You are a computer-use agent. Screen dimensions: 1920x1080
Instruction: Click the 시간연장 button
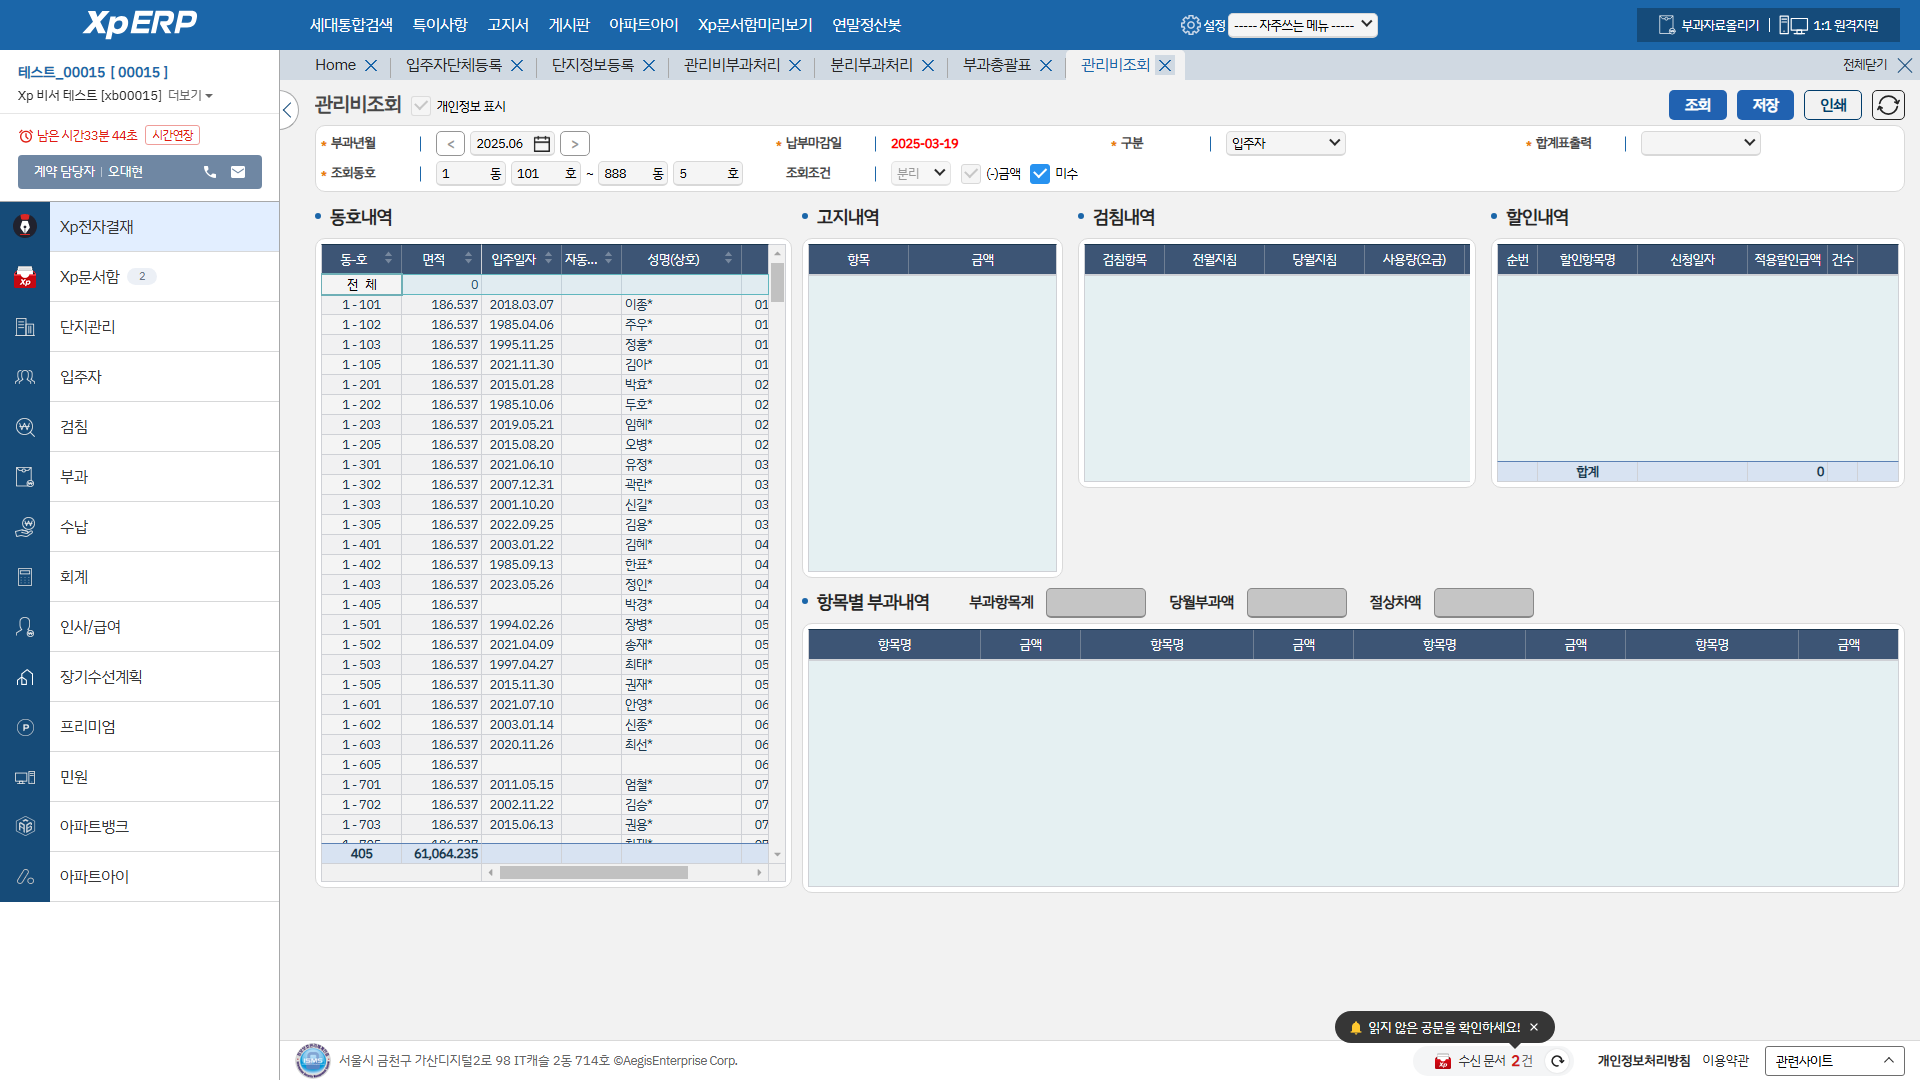coord(173,135)
